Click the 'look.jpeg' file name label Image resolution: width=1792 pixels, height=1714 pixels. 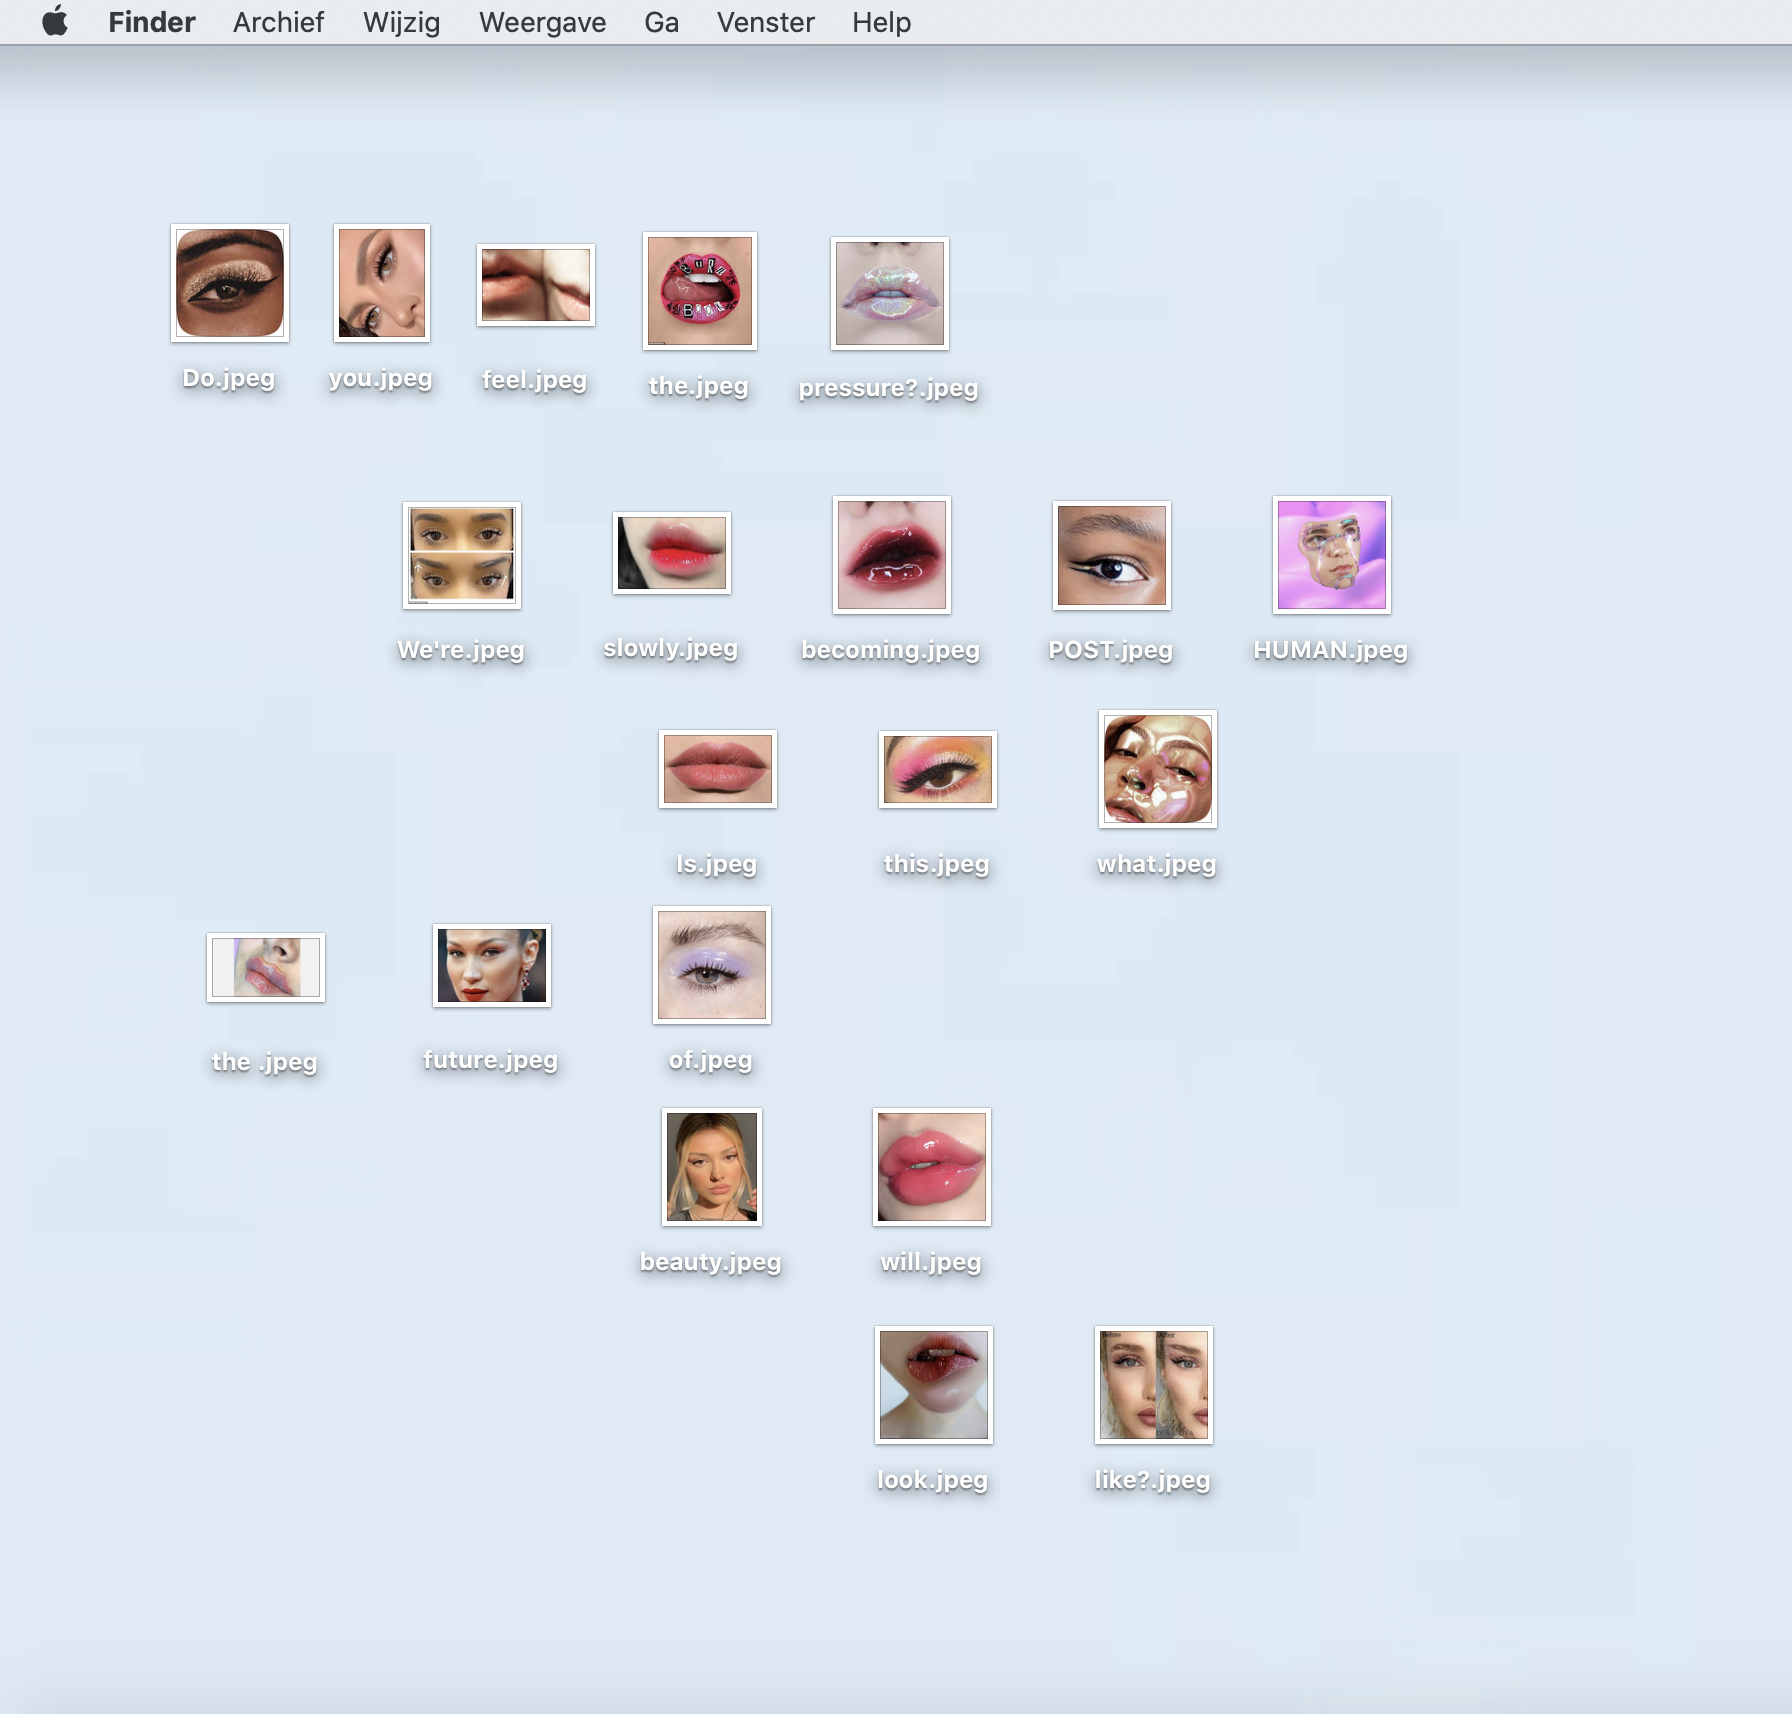[932, 1480]
